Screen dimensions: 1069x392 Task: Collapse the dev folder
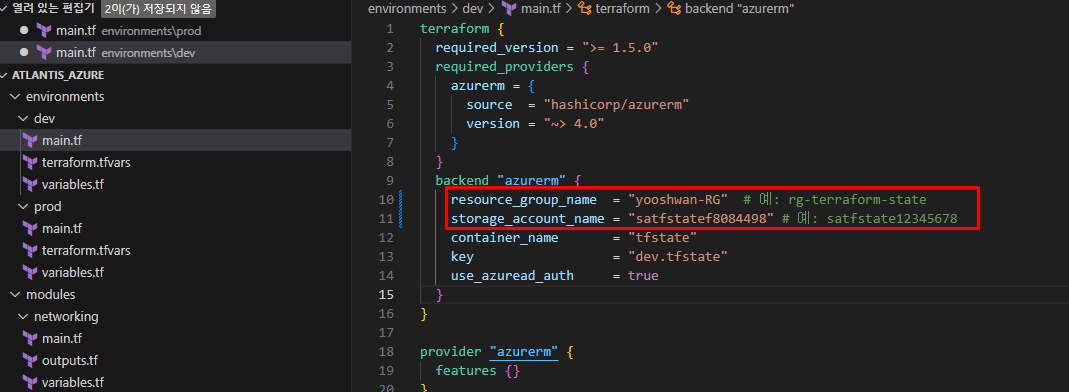click(24, 119)
